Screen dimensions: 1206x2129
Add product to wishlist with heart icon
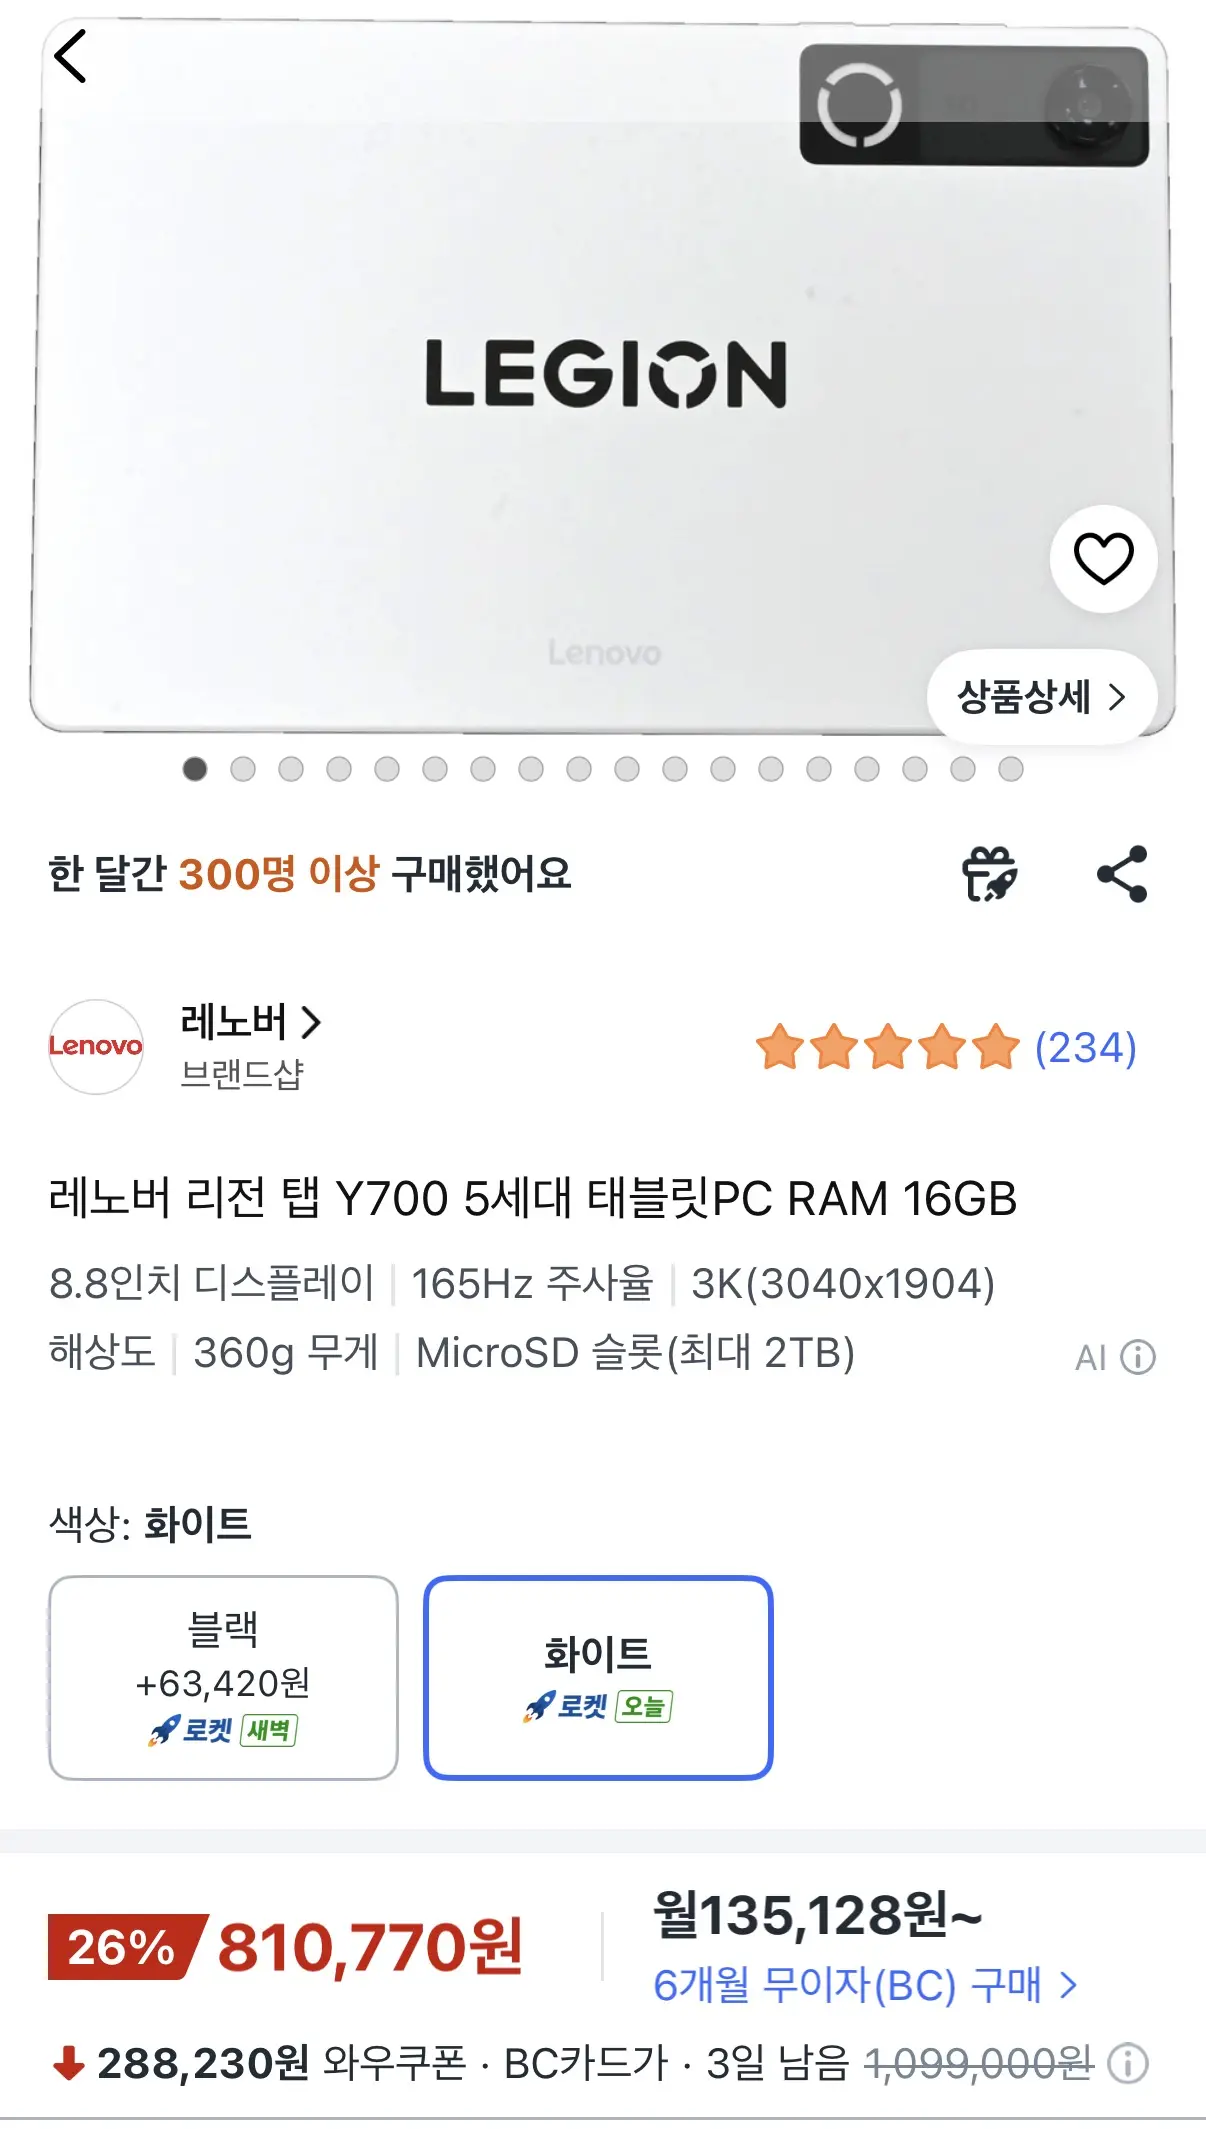[x=1103, y=558]
